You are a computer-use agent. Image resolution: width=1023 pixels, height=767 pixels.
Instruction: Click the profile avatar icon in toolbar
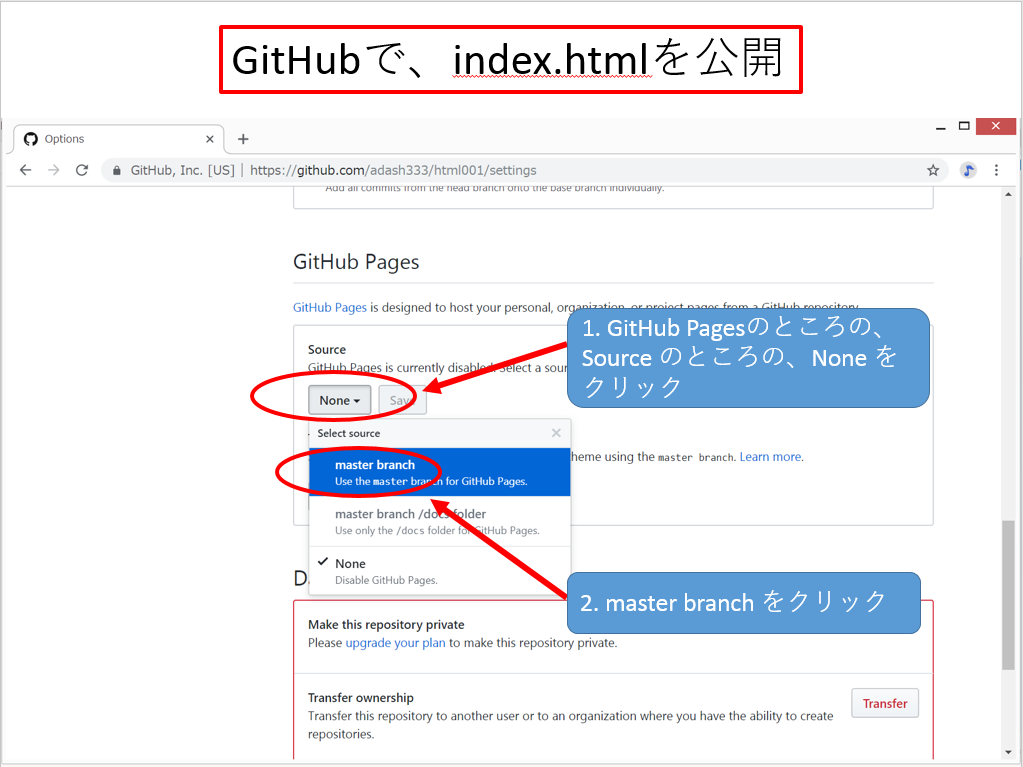(x=968, y=170)
